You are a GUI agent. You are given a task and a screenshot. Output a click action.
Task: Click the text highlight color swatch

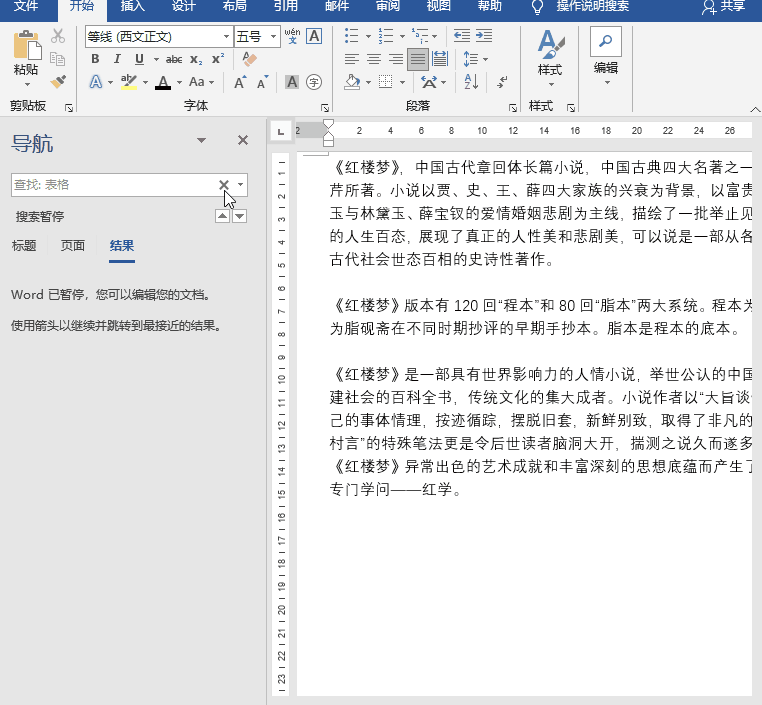[x=128, y=82]
